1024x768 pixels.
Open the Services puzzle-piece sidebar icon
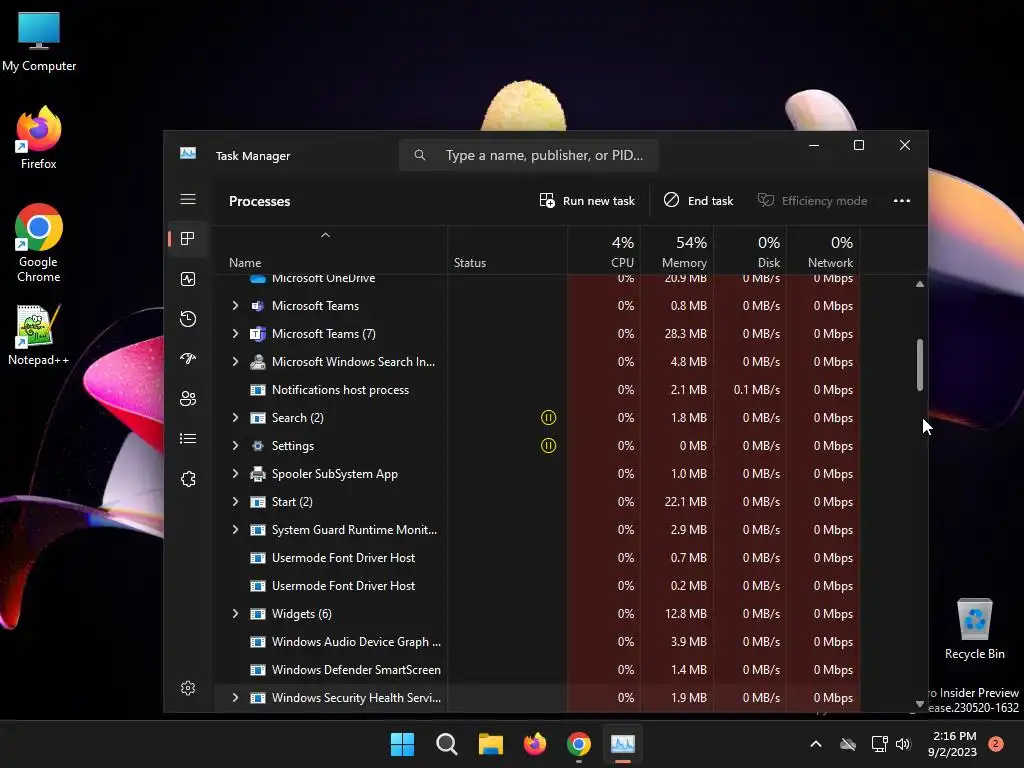click(x=188, y=479)
